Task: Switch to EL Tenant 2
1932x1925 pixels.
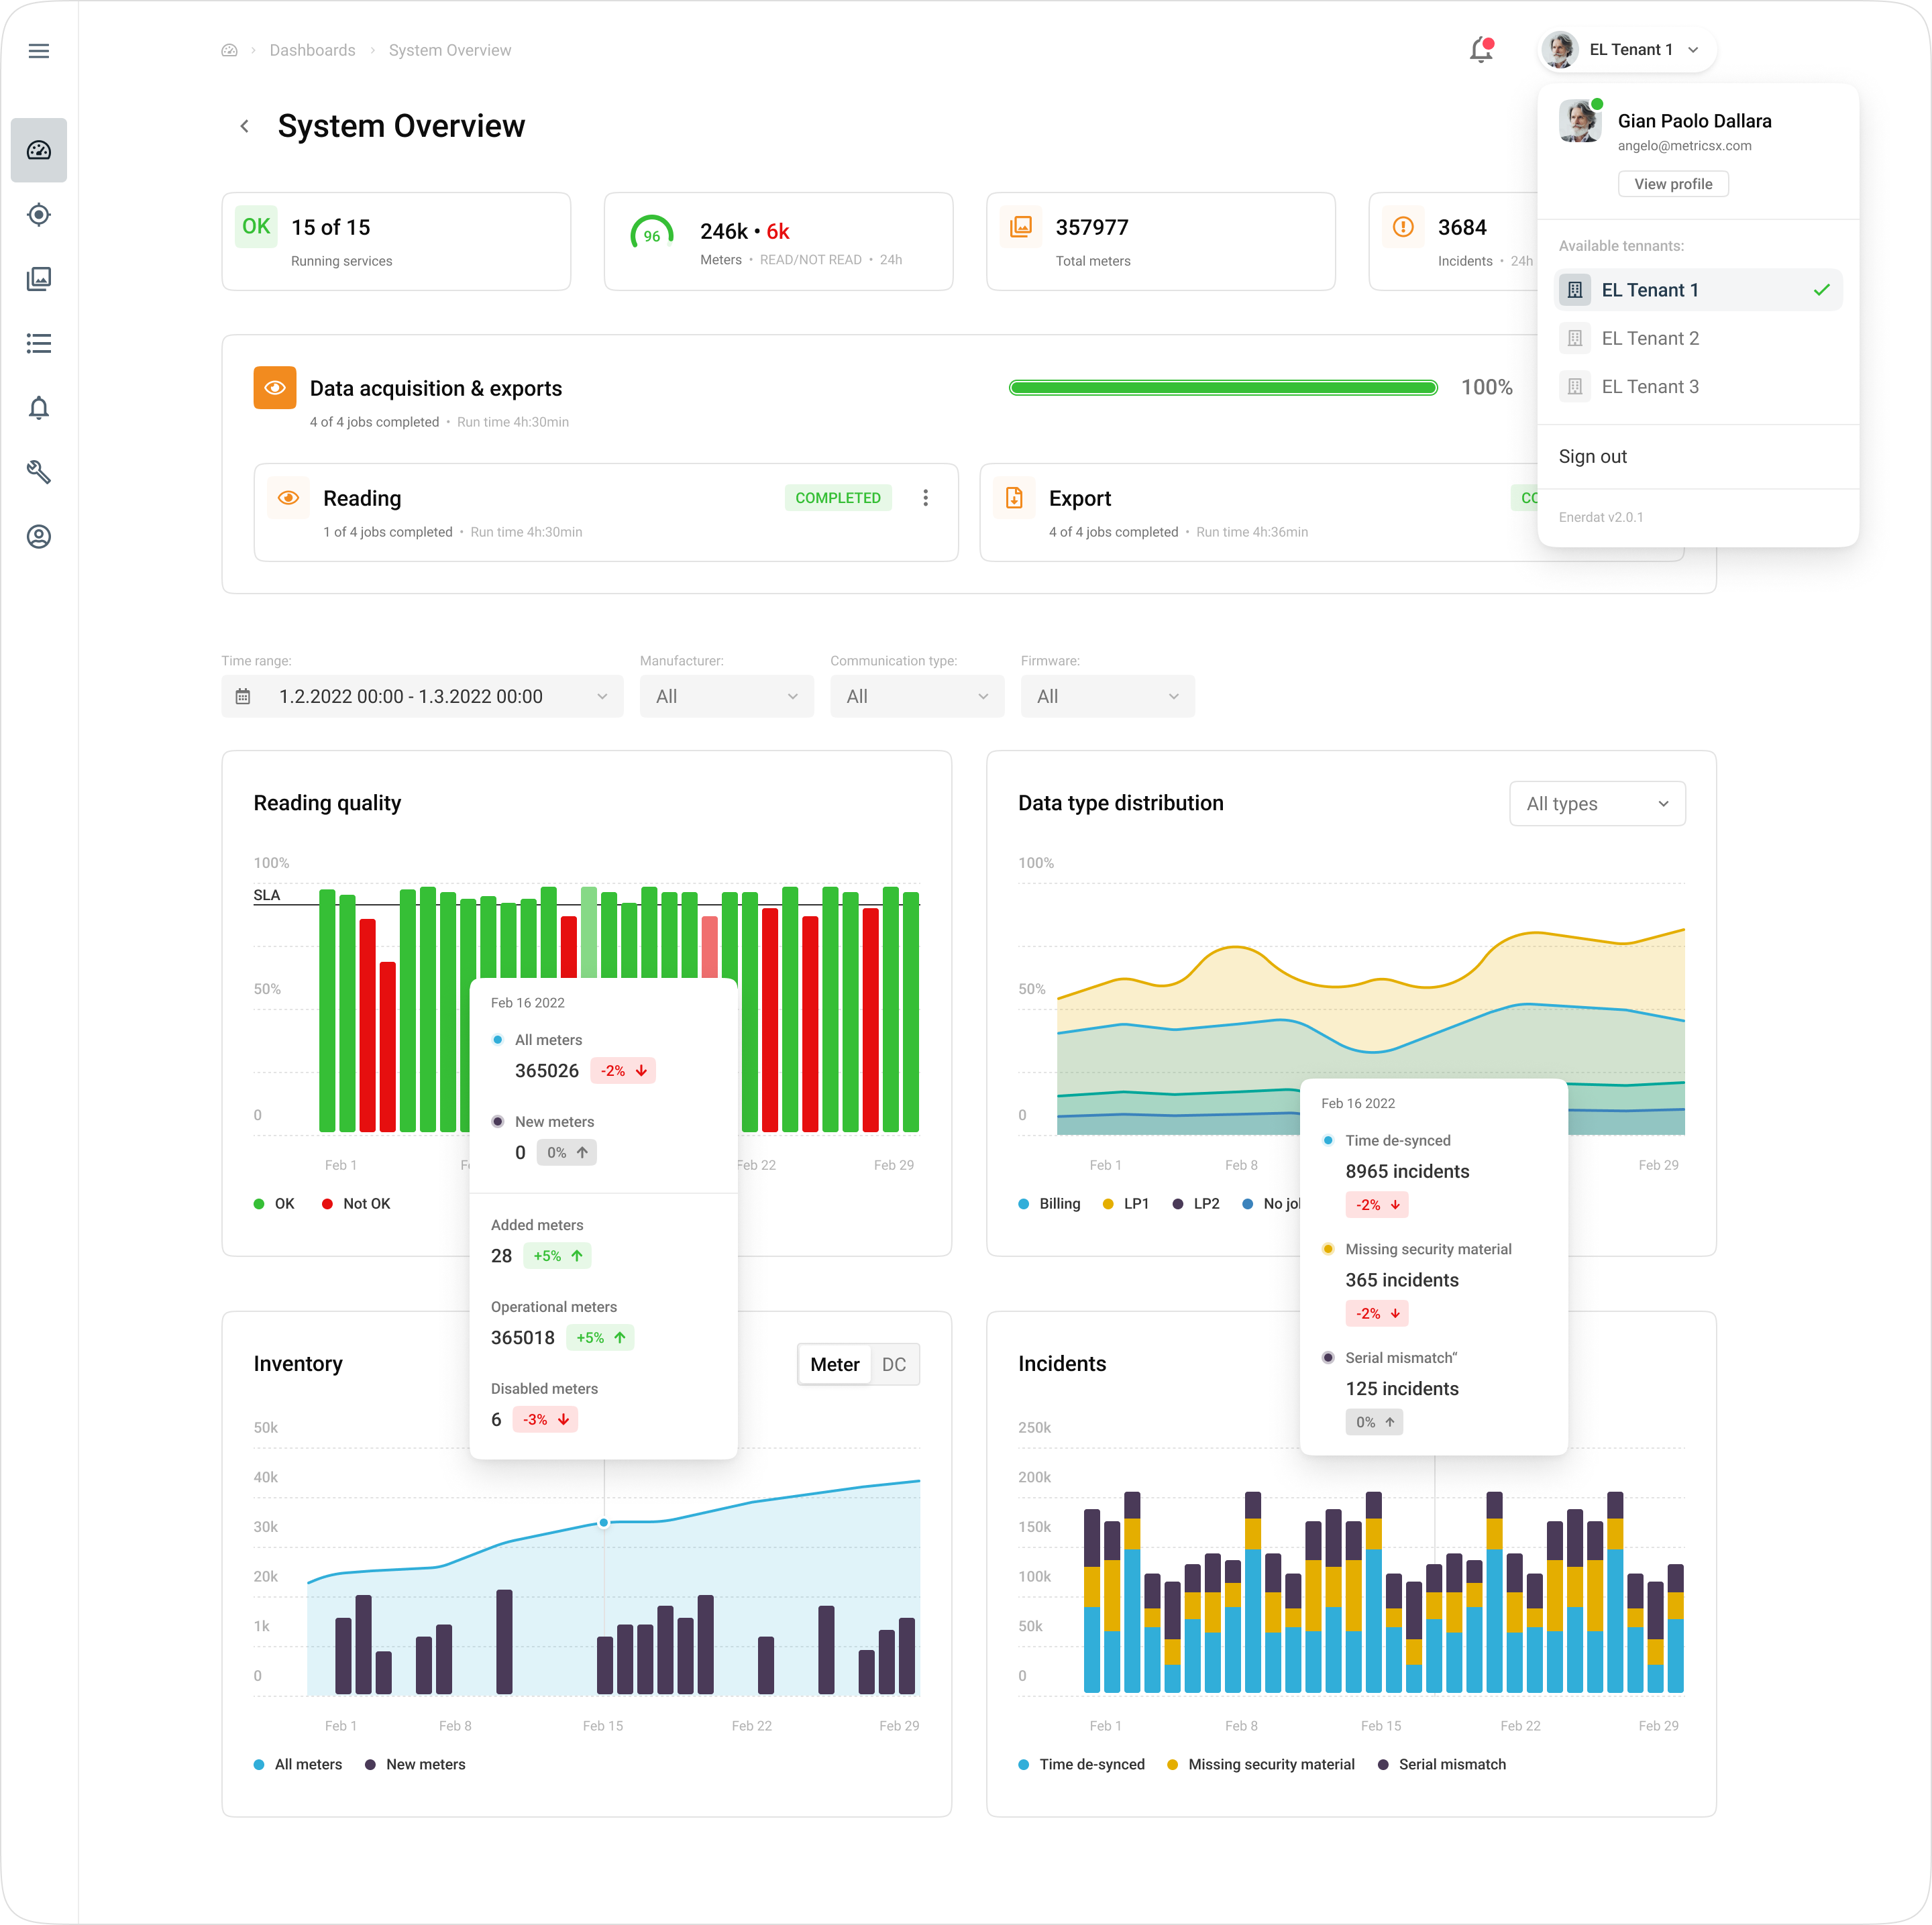Action: (x=1650, y=338)
